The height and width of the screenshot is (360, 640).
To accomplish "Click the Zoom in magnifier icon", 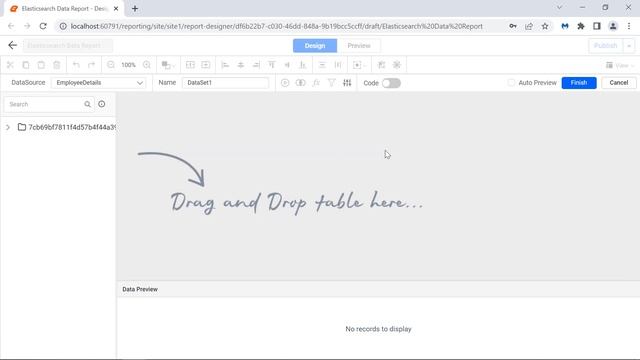I will 147,65.
